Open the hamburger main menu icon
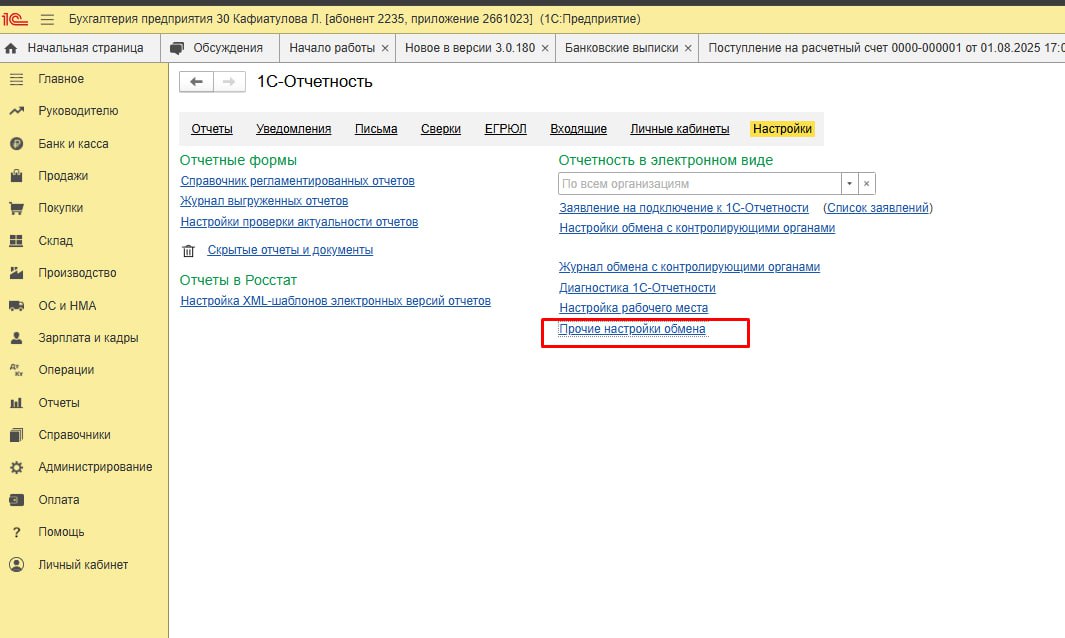Image resolution: width=1065 pixels, height=638 pixels. coord(47,19)
